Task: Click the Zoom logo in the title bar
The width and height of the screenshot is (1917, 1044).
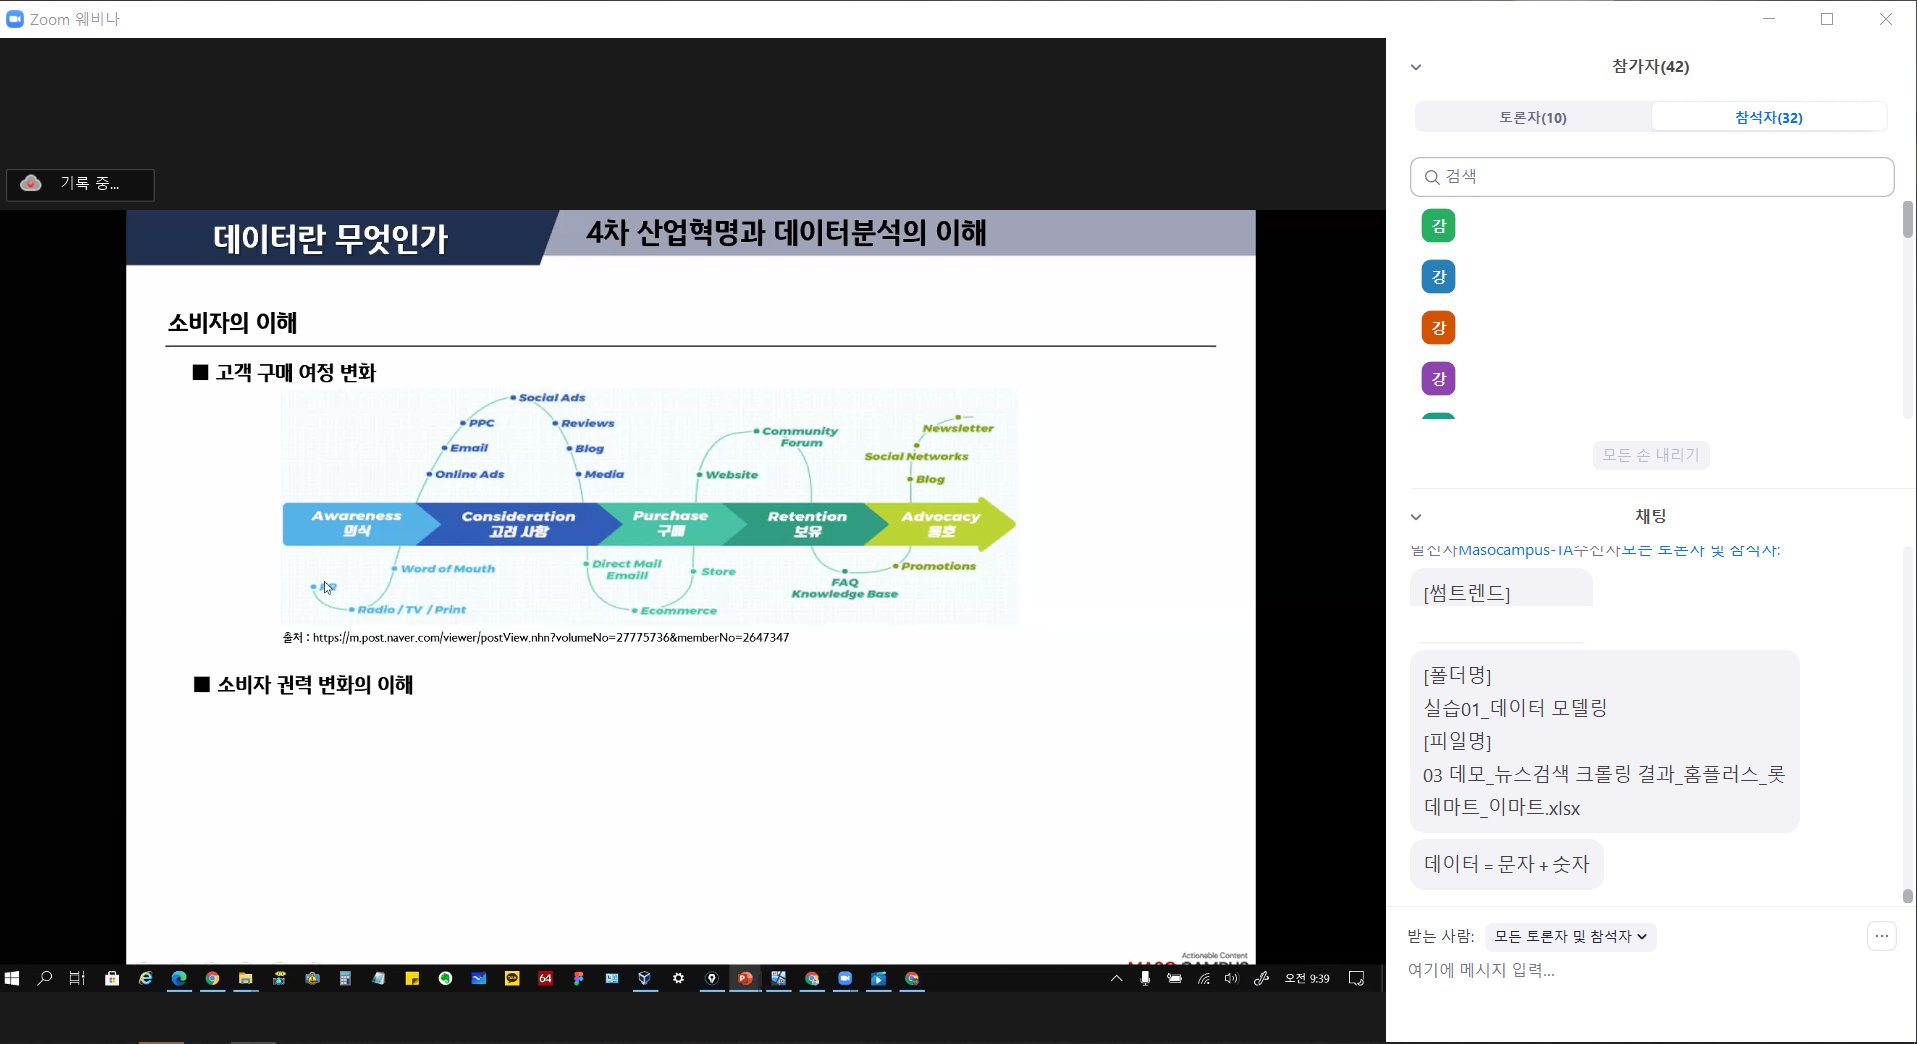Action: click(x=15, y=19)
